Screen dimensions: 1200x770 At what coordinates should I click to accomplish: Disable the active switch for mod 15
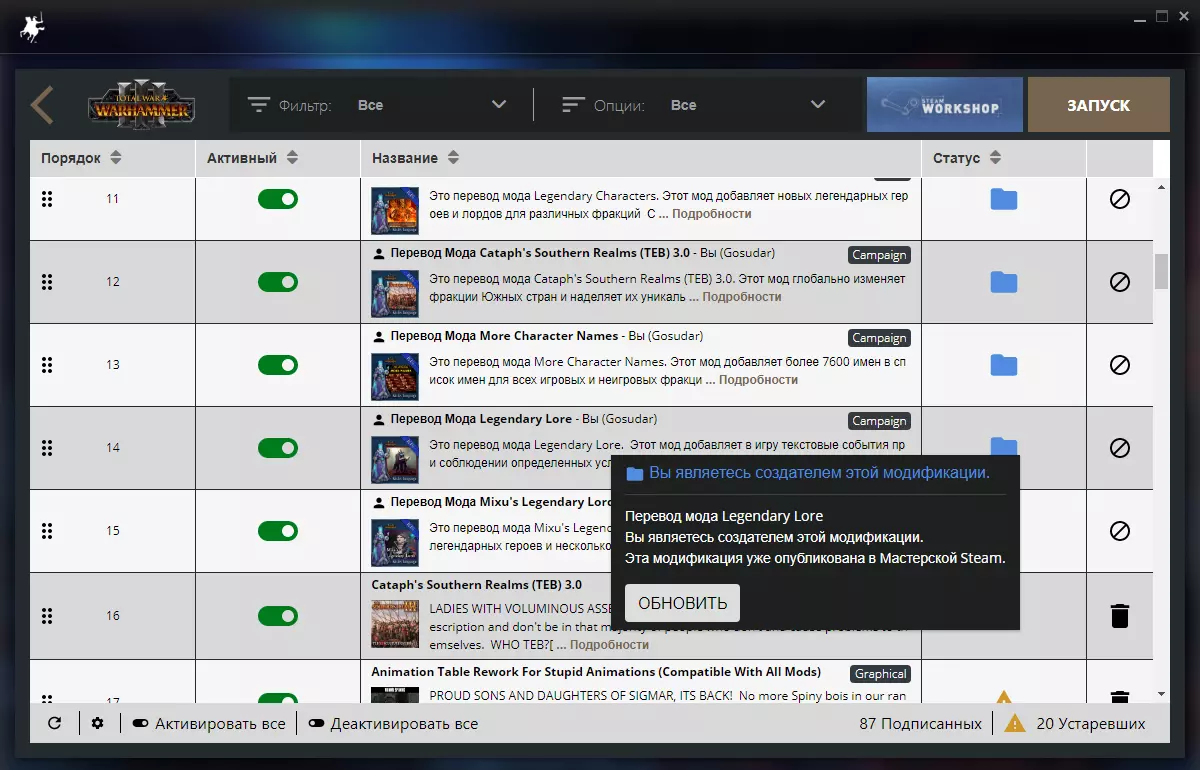pos(278,531)
